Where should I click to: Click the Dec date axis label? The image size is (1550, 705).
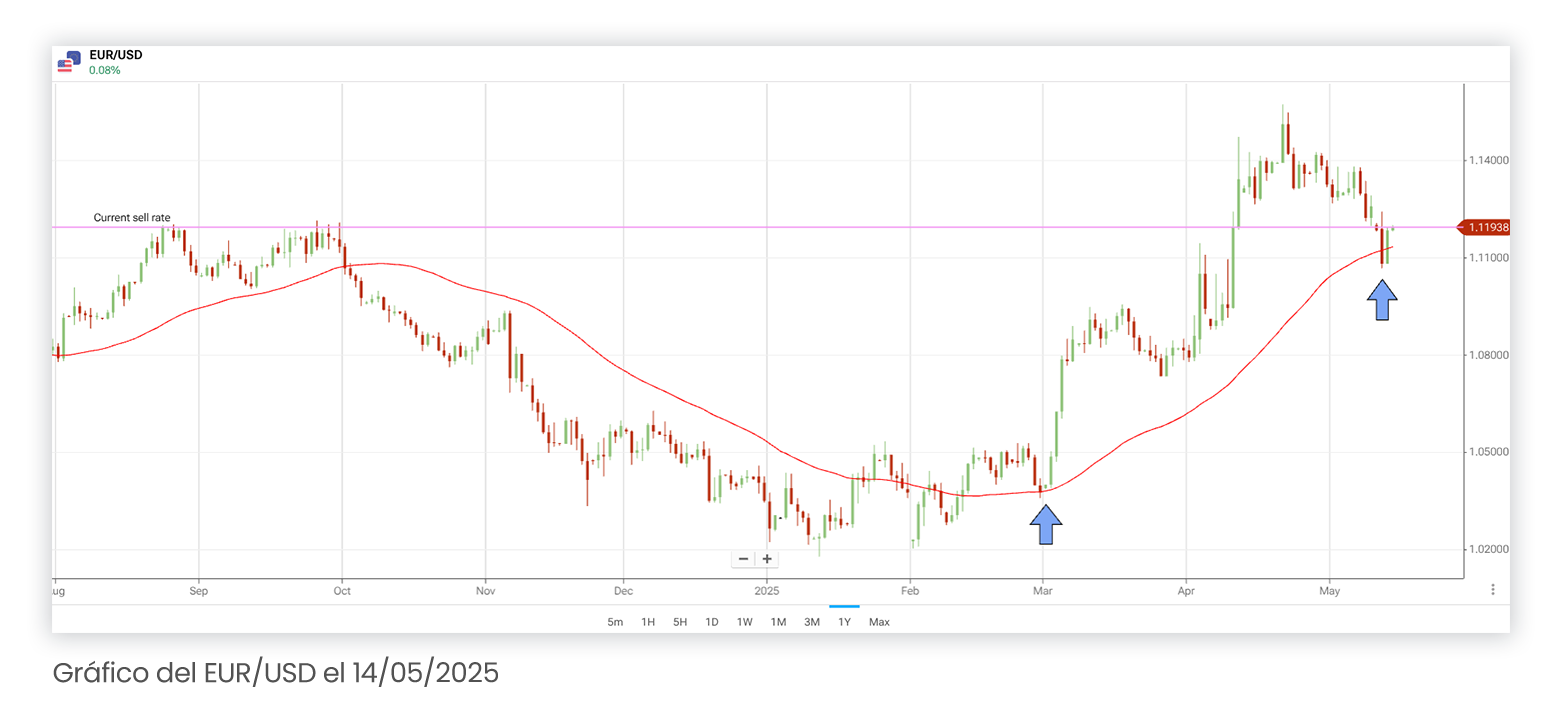pos(623,590)
